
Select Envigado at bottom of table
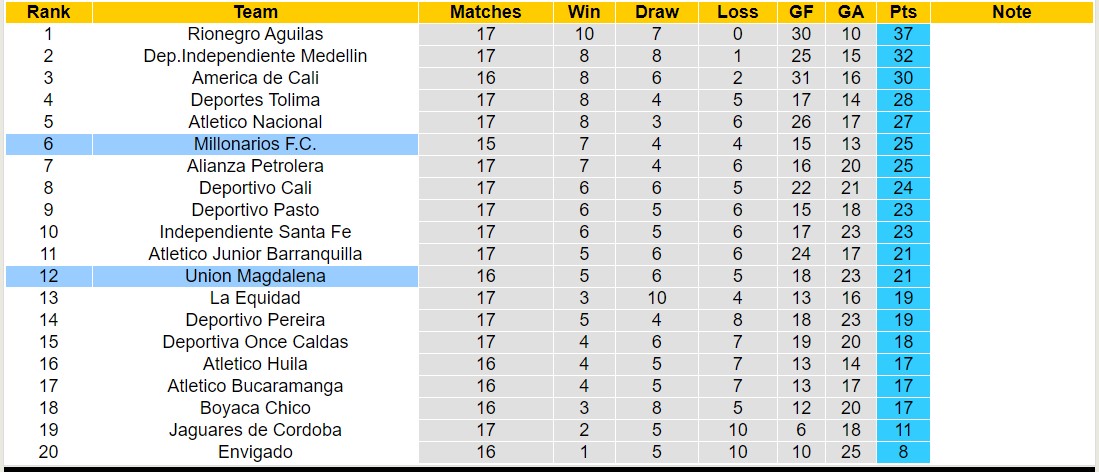pos(255,452)
